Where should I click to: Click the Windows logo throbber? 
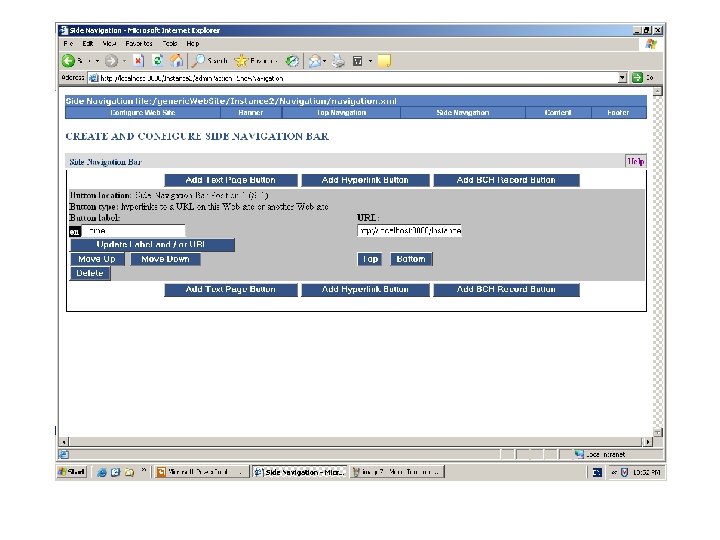coord(651,44)
